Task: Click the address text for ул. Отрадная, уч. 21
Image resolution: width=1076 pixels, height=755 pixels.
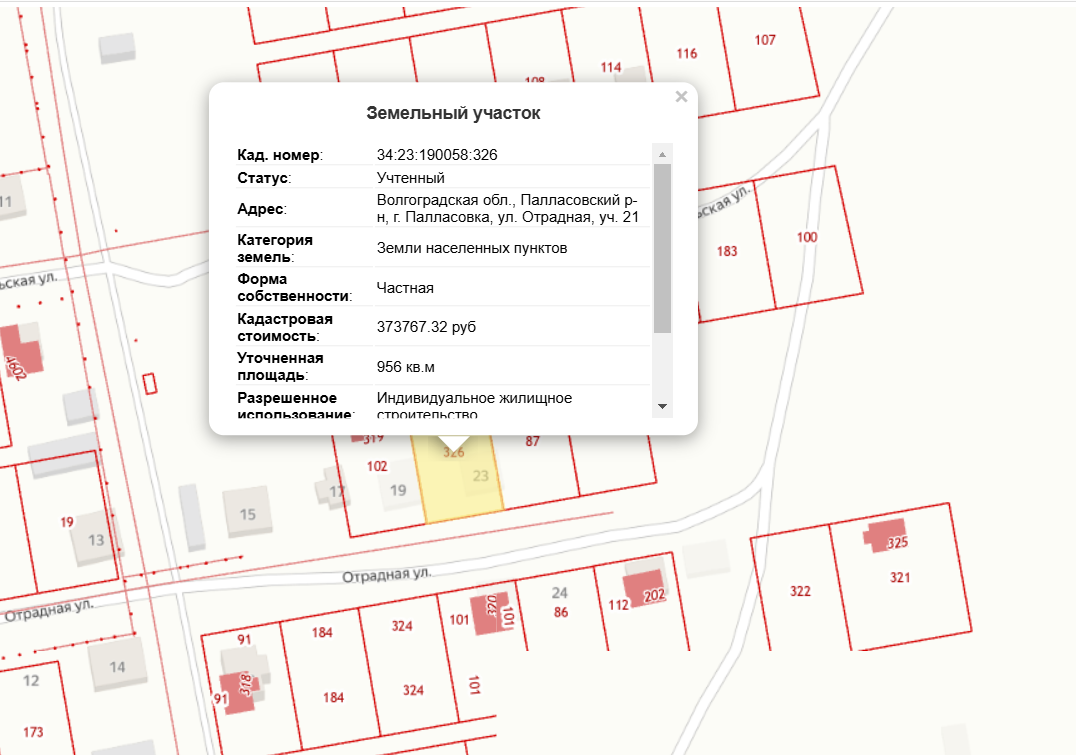Action: tap(508, 208)
